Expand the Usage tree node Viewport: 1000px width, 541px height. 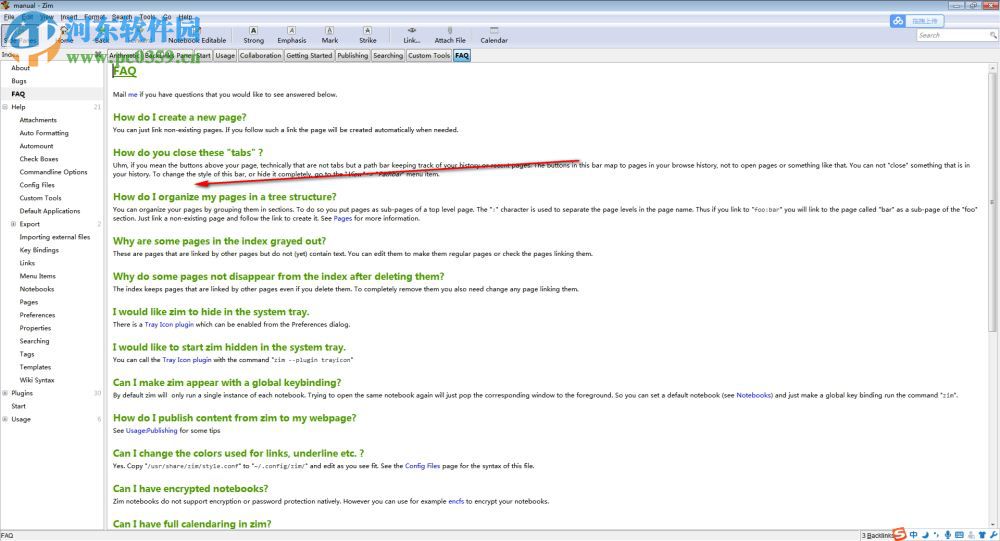click(5, 419)
